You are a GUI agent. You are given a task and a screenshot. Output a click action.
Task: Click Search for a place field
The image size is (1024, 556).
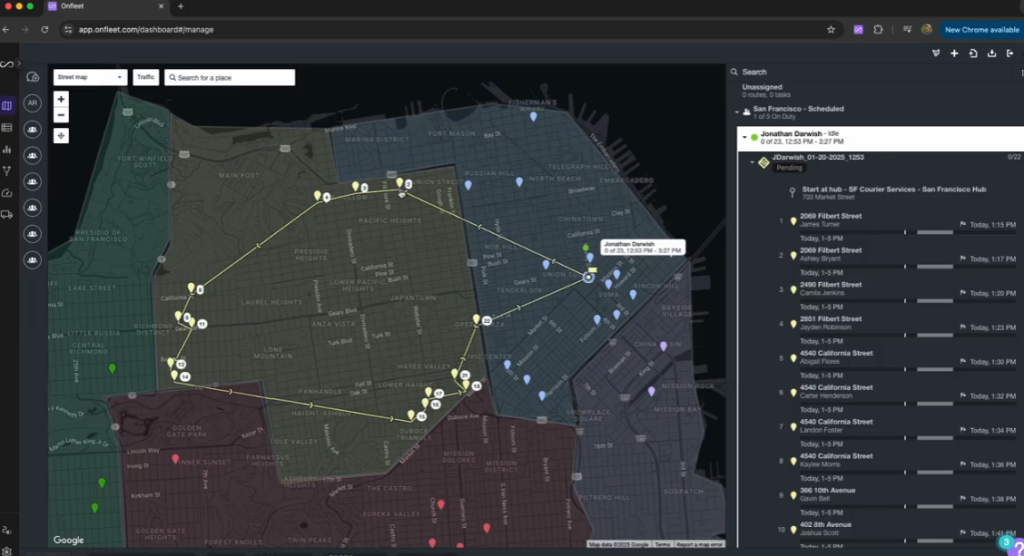[x=229, y=77]
